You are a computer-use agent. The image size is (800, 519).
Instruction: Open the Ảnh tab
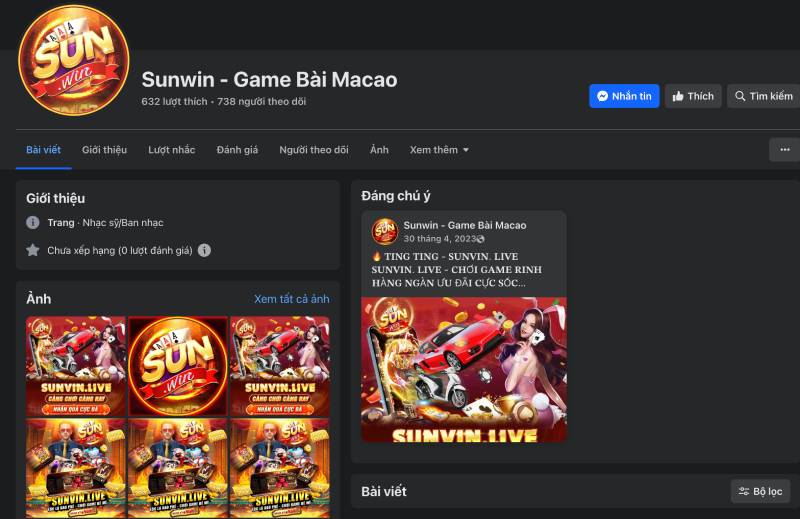(379, 150)
